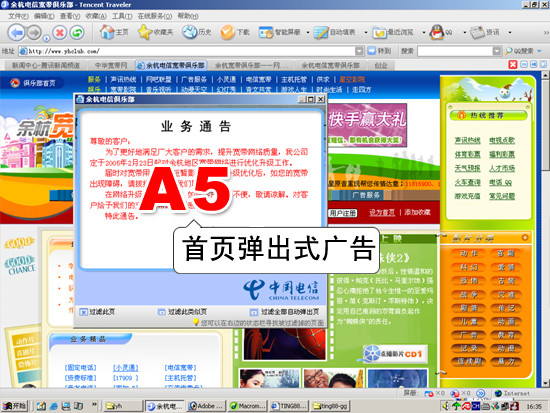Switch to Macromedia window in taskbar

247,406
